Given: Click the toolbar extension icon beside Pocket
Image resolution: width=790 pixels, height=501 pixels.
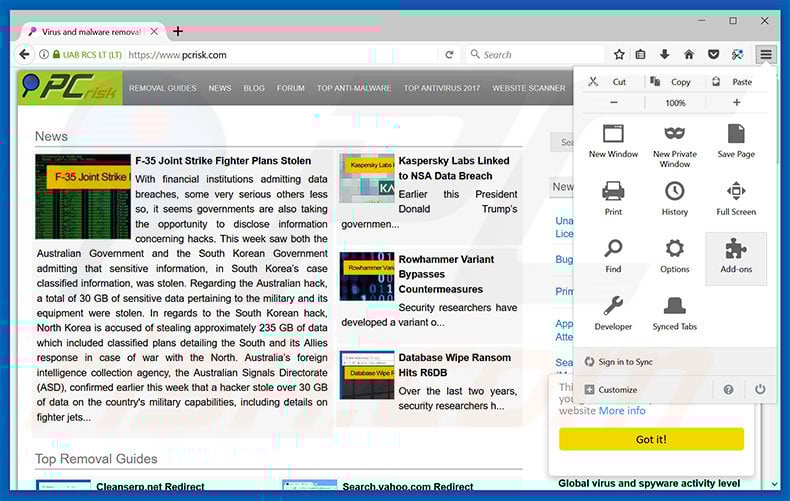Looking at the screenshot, I should point(738,54).
